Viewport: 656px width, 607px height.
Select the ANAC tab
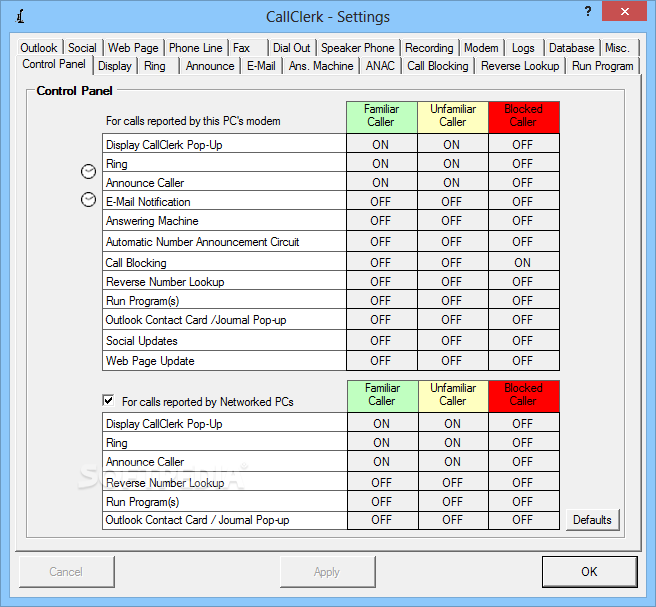[x=380, y=66]
